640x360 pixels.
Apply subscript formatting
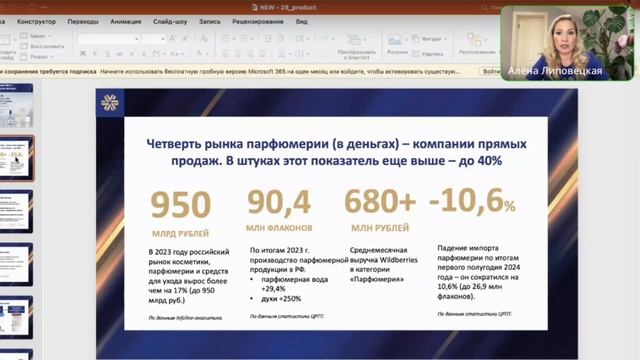(x=144, y=53)
